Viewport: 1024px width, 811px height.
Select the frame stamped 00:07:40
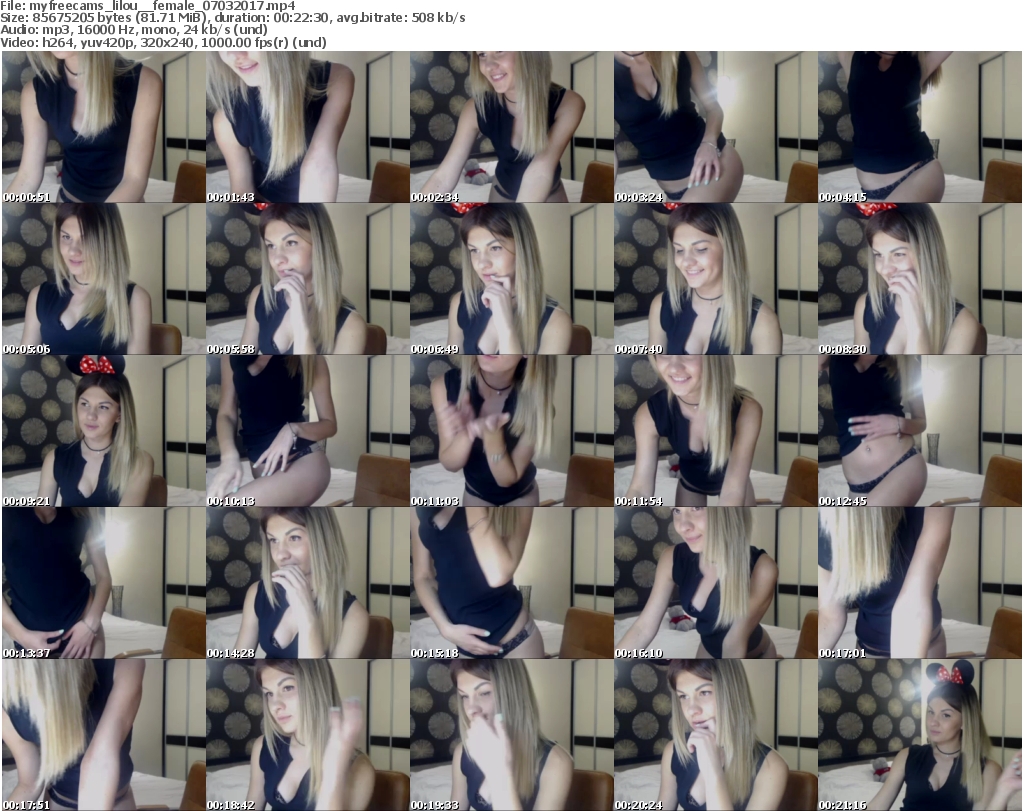pyautogui.click(x=715, y=279)
